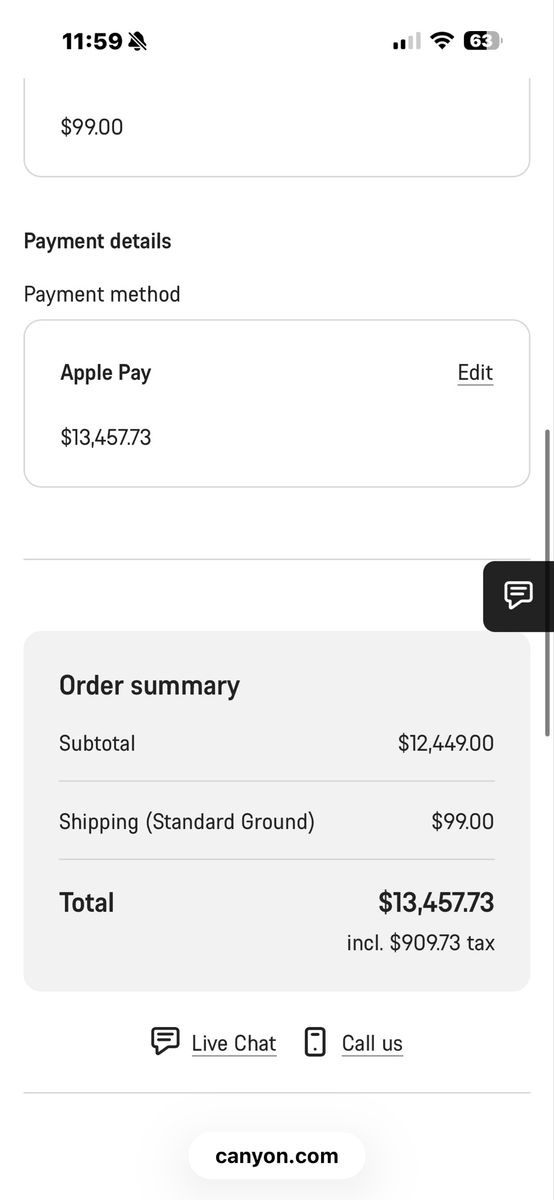The width and height of the screenshot is (554, 1200).
Task: Tap the Live Chat speech bubble icon
Action: pyautogui.click(x=165, y=1041)
